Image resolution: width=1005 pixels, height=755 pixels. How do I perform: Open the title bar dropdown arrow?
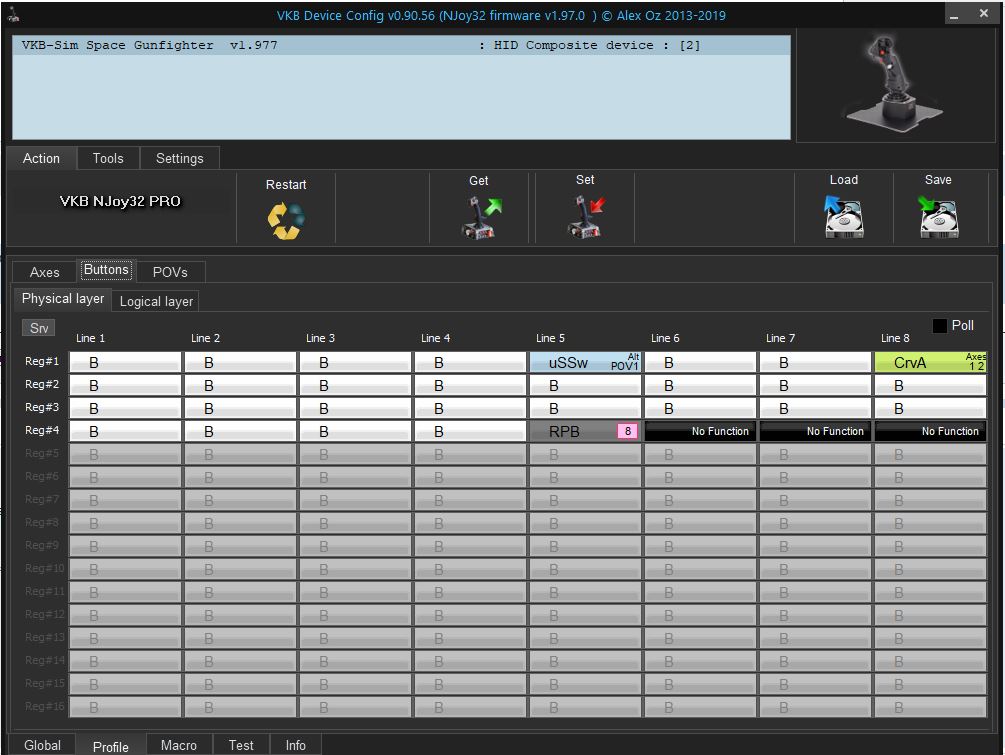click(x=956, y=15)
